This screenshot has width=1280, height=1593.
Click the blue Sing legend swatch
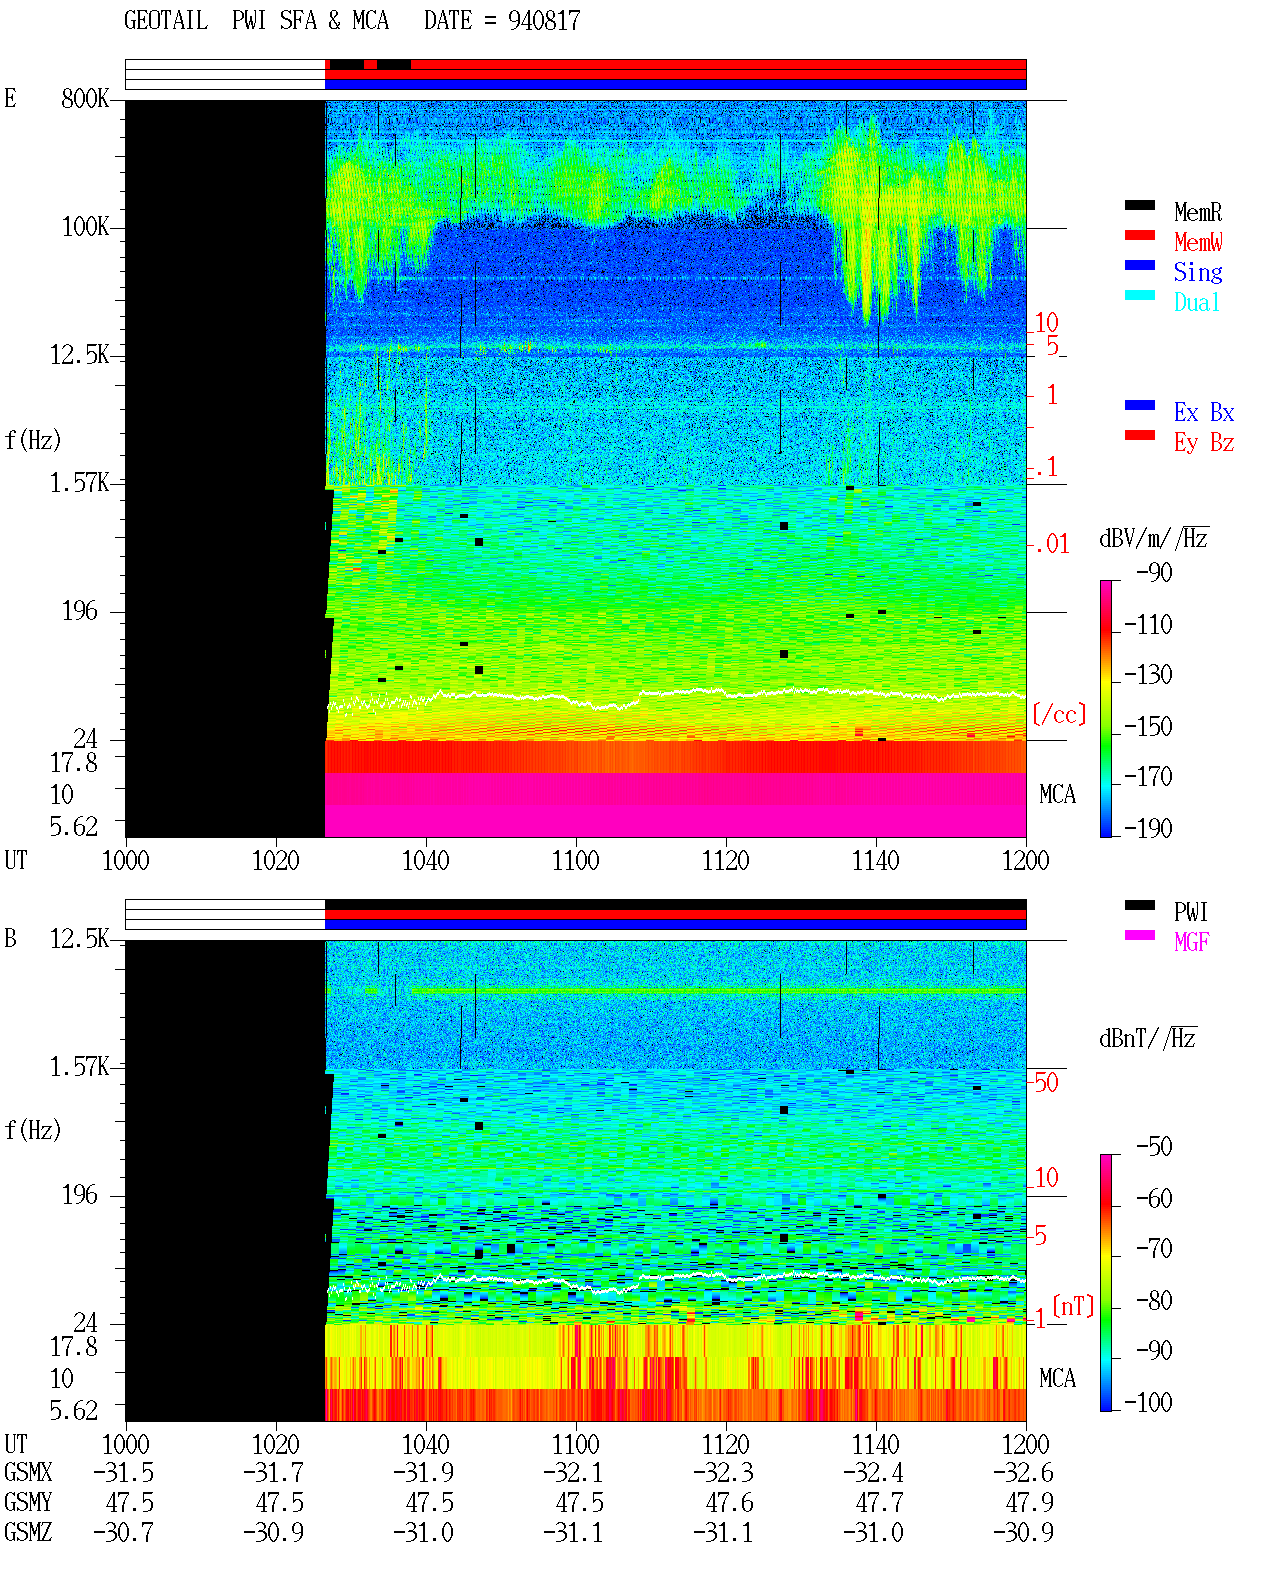(1139, 265)
